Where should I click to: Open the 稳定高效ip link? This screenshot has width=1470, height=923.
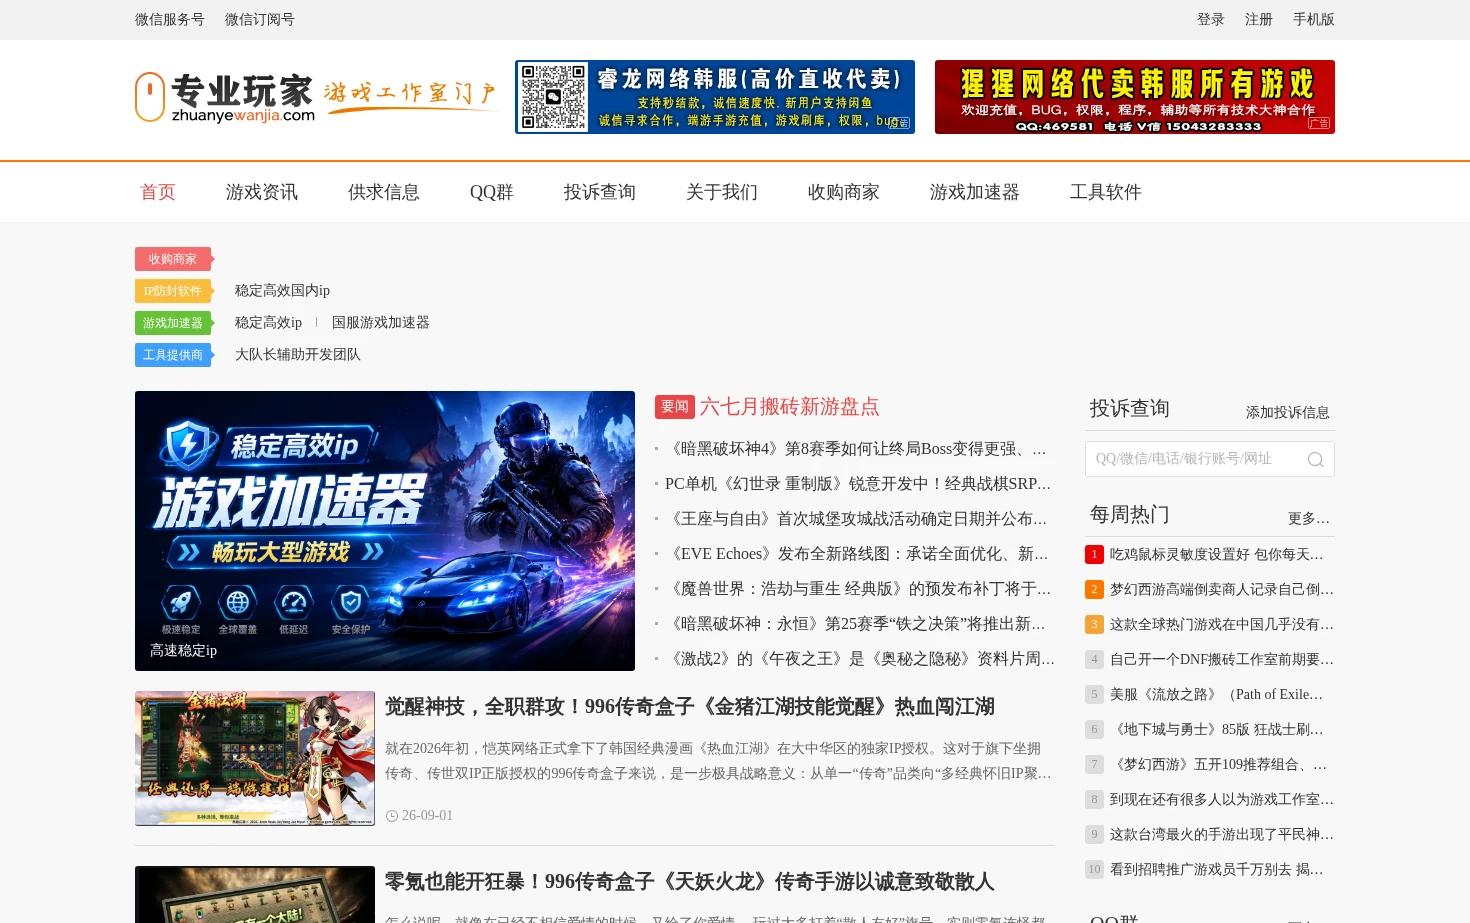268,323
